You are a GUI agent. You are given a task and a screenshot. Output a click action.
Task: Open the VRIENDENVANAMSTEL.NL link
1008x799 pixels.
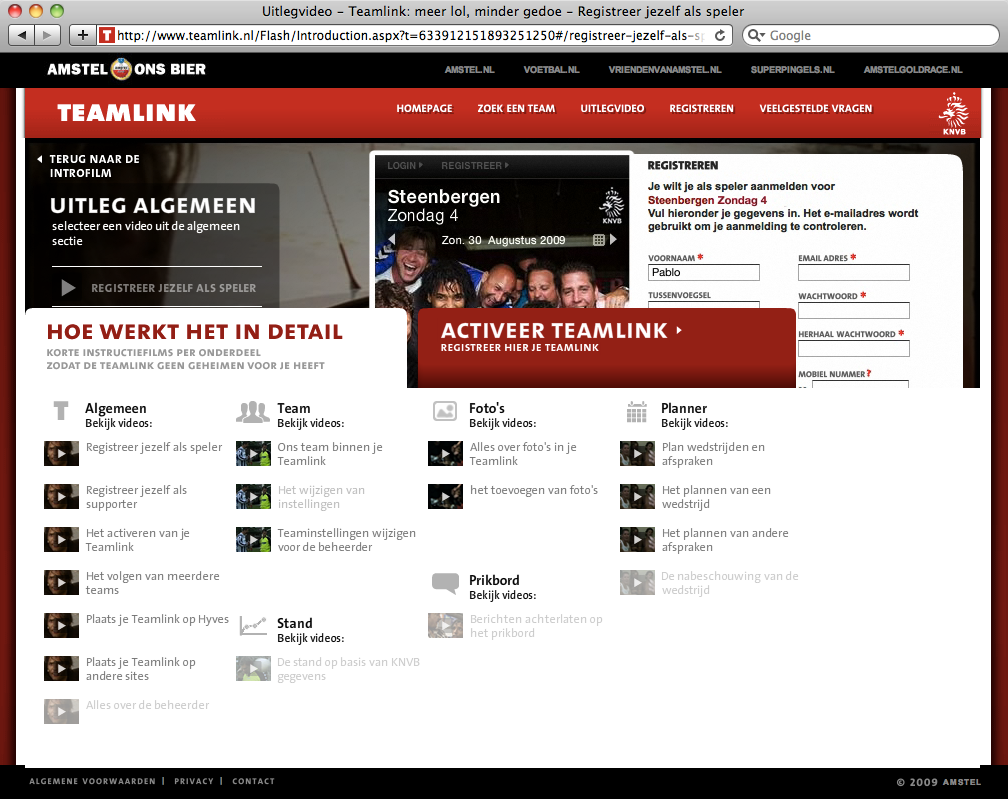point(665,69)
